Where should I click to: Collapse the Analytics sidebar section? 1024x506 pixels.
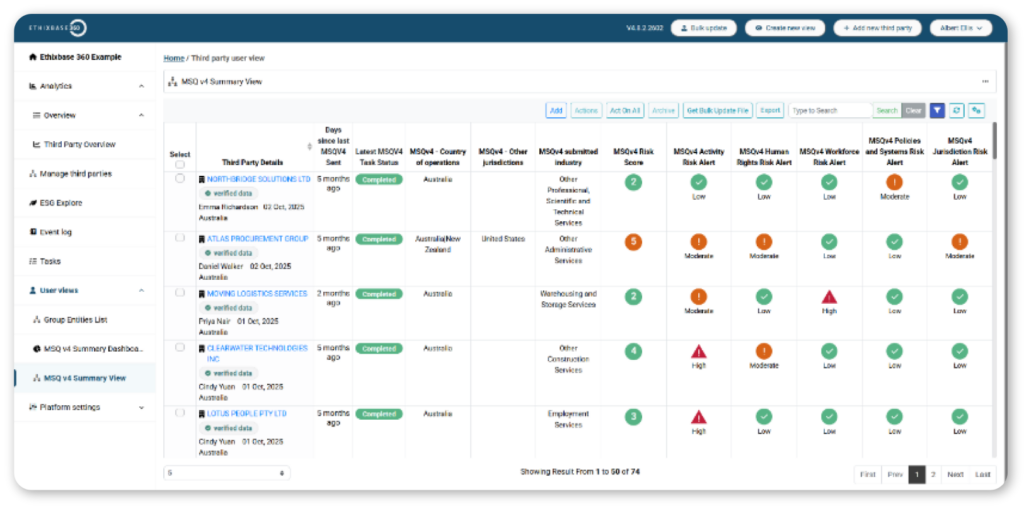pyautogui.click(x=141, y=87)
